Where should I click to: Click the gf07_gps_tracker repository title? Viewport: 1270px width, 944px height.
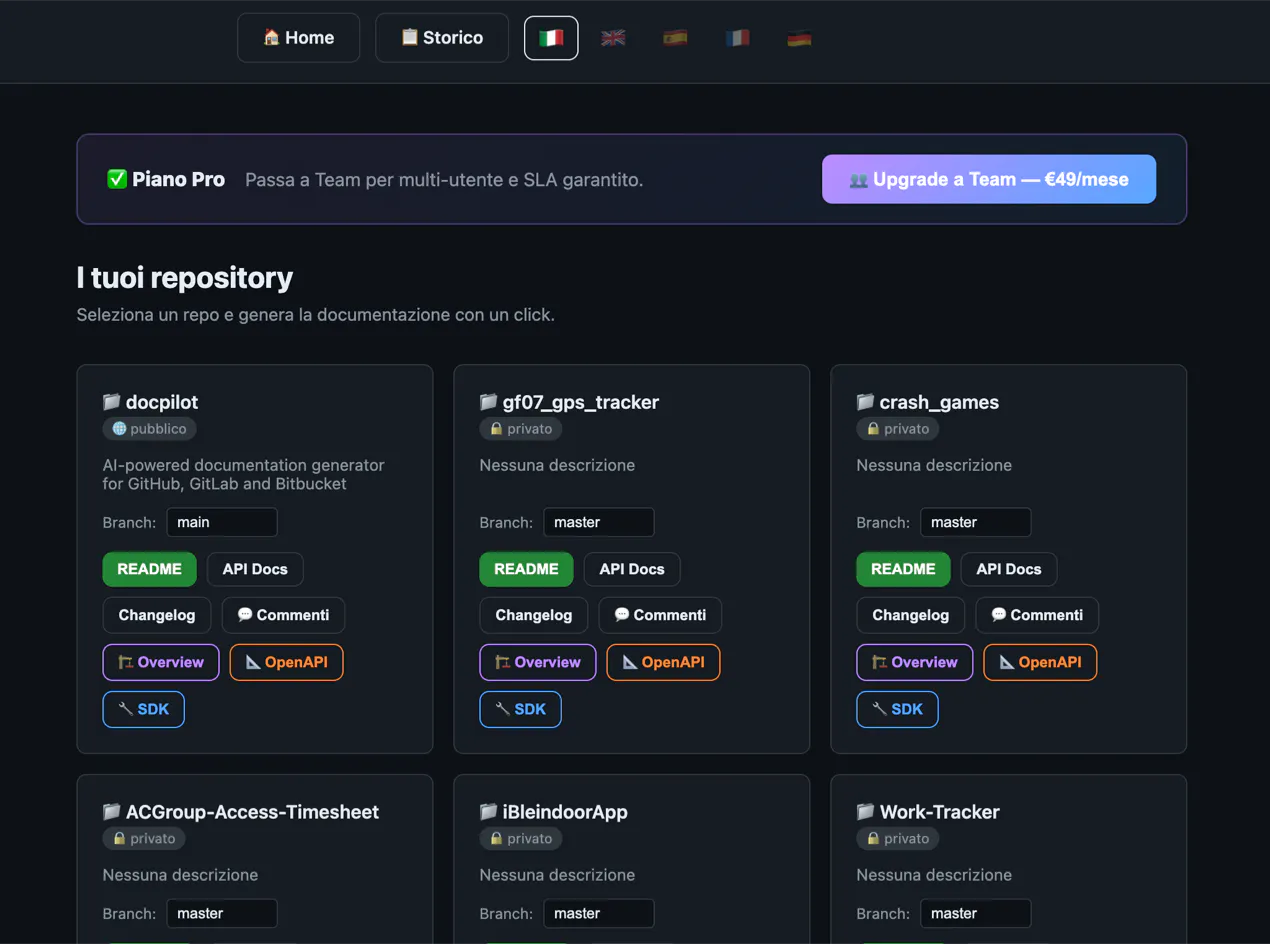pyautogui.click(x=569, y=402)
